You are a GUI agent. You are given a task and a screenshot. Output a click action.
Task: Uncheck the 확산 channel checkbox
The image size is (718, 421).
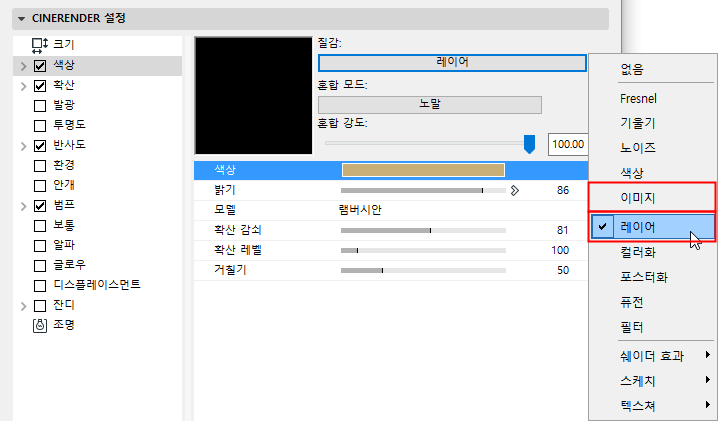coord(40,86)
